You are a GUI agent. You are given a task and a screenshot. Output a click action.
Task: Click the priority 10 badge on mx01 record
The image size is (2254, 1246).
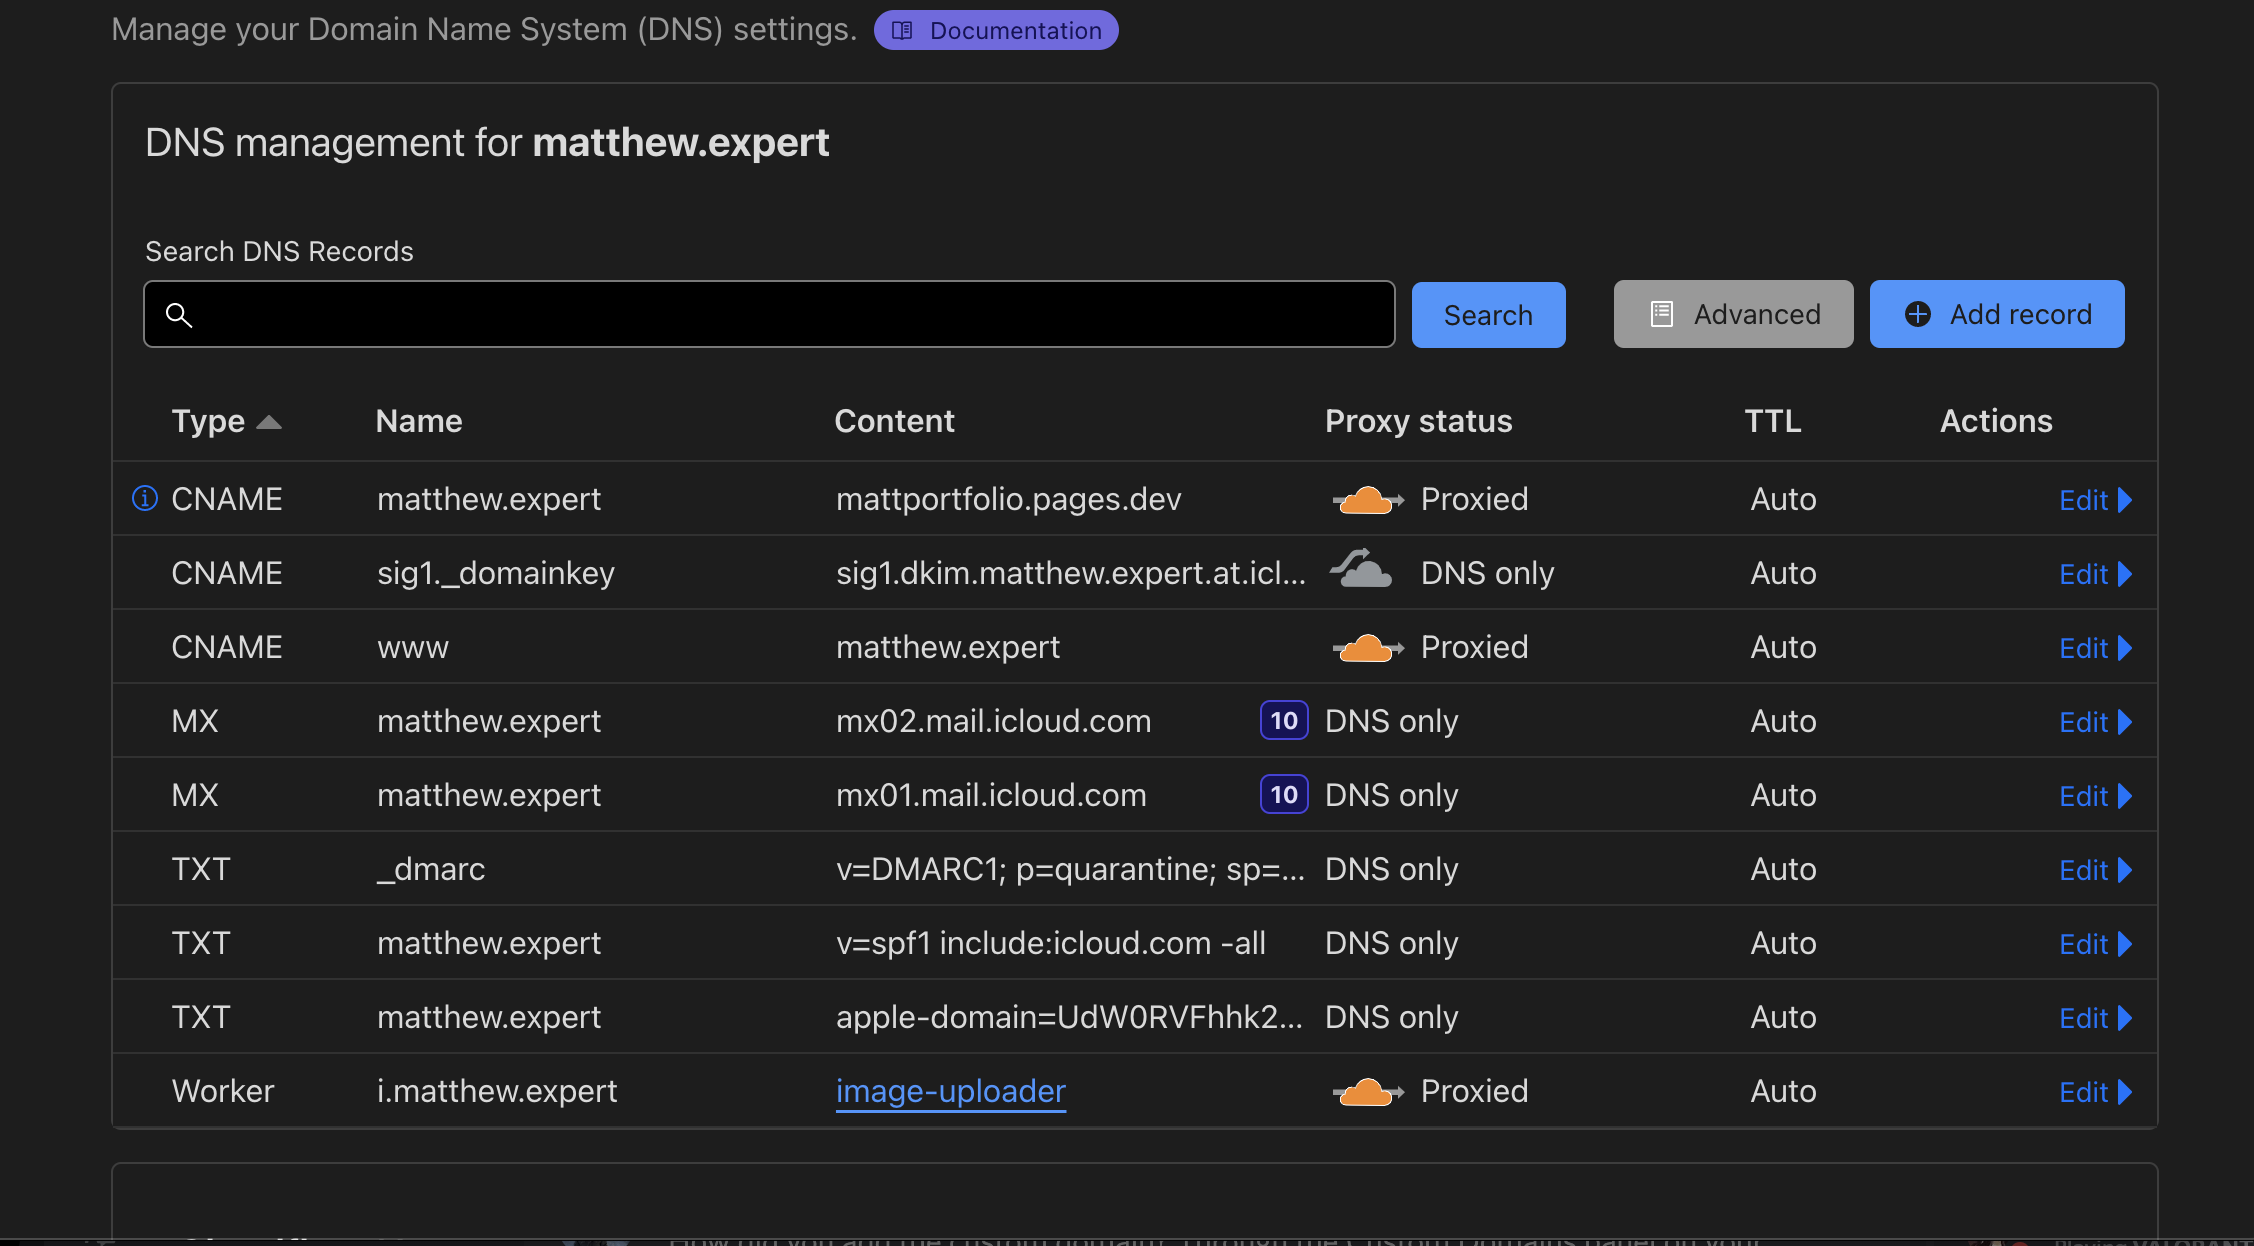click(x=1283, y=794)
